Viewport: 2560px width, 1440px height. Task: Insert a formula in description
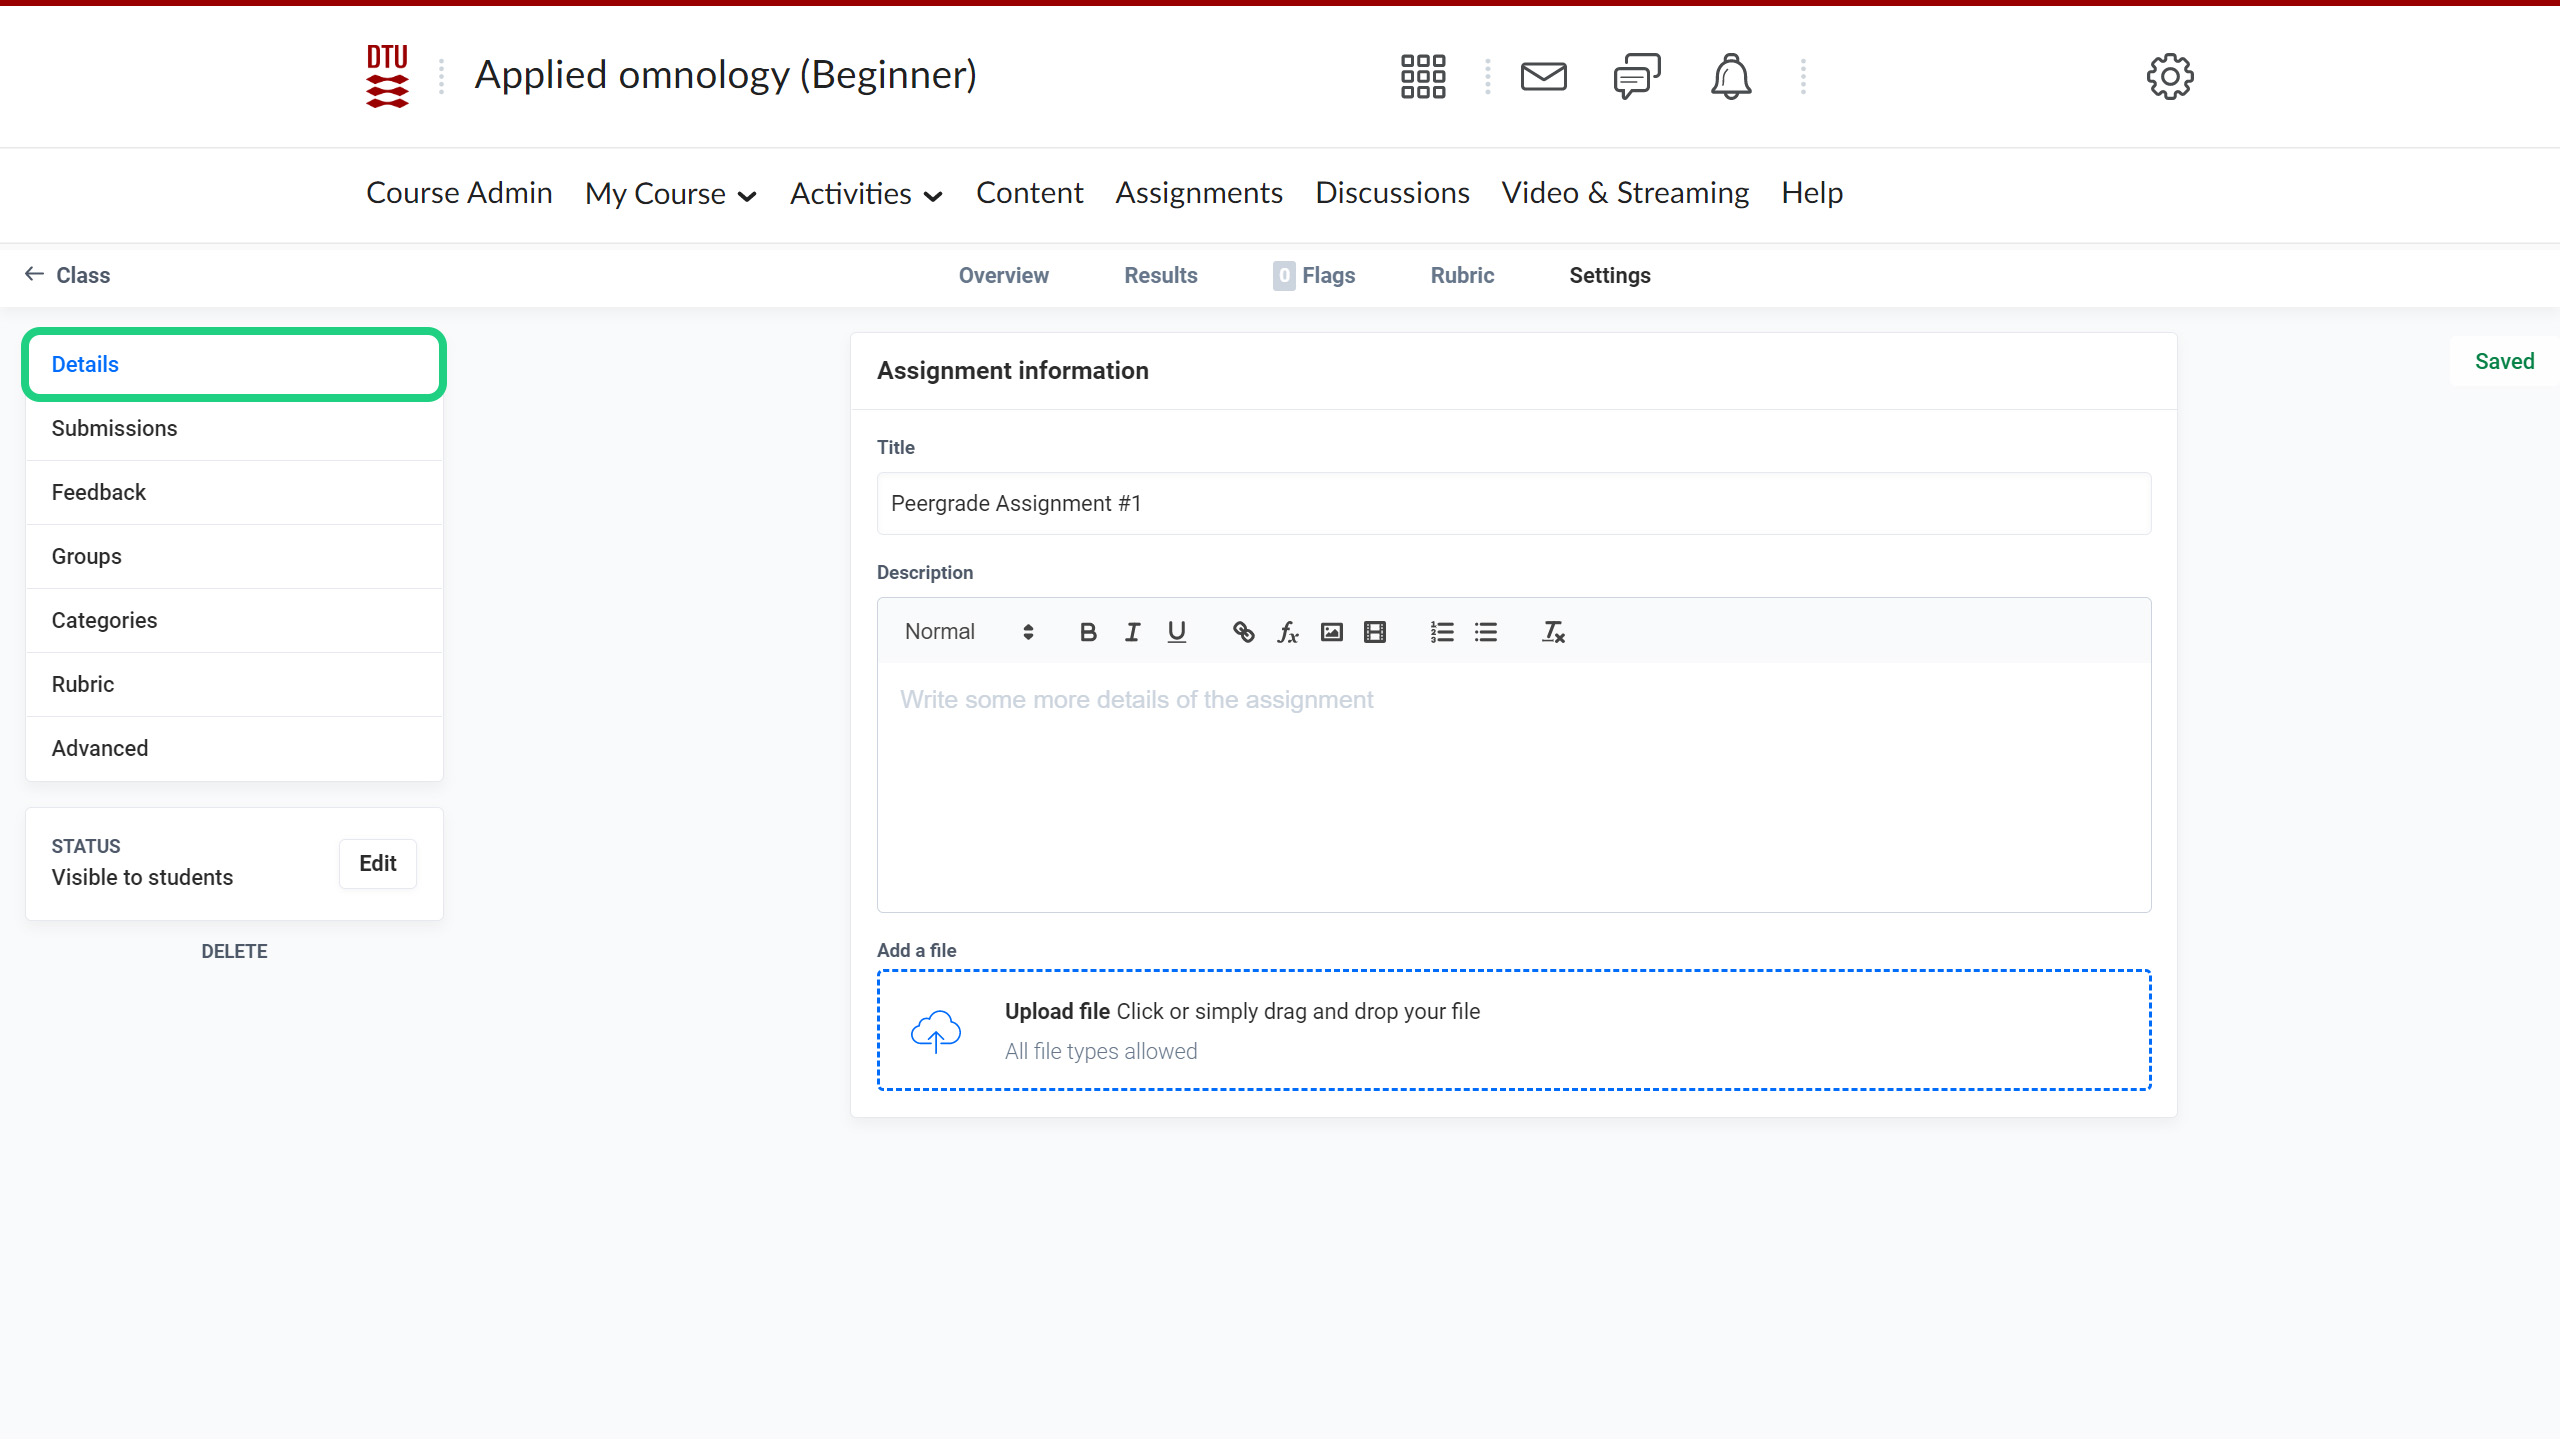pyautogui.click(x=1287, y=632)
